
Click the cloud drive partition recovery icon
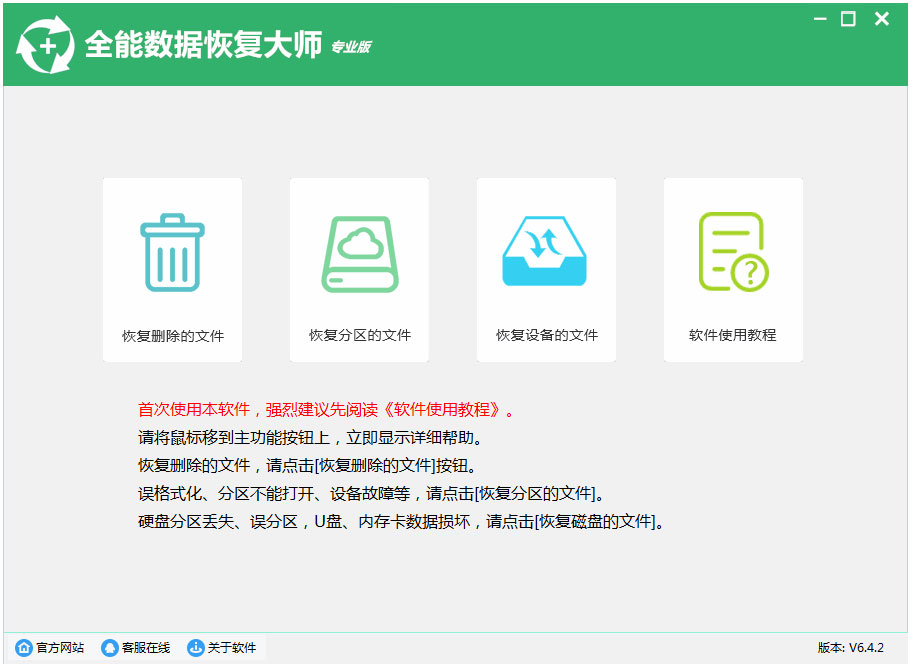tap(360, 254)
